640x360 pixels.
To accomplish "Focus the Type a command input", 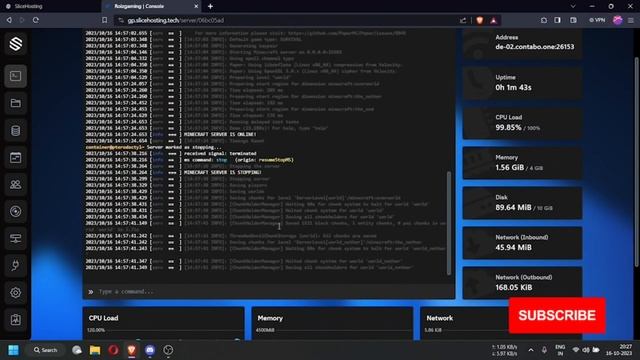I will coord(269,291).
